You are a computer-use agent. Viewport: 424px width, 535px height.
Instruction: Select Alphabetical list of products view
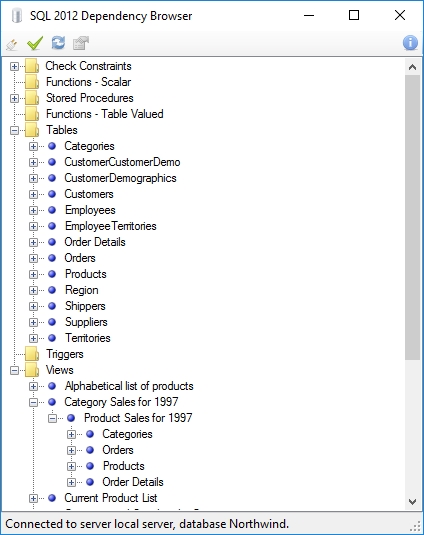[x=129, y=386]
